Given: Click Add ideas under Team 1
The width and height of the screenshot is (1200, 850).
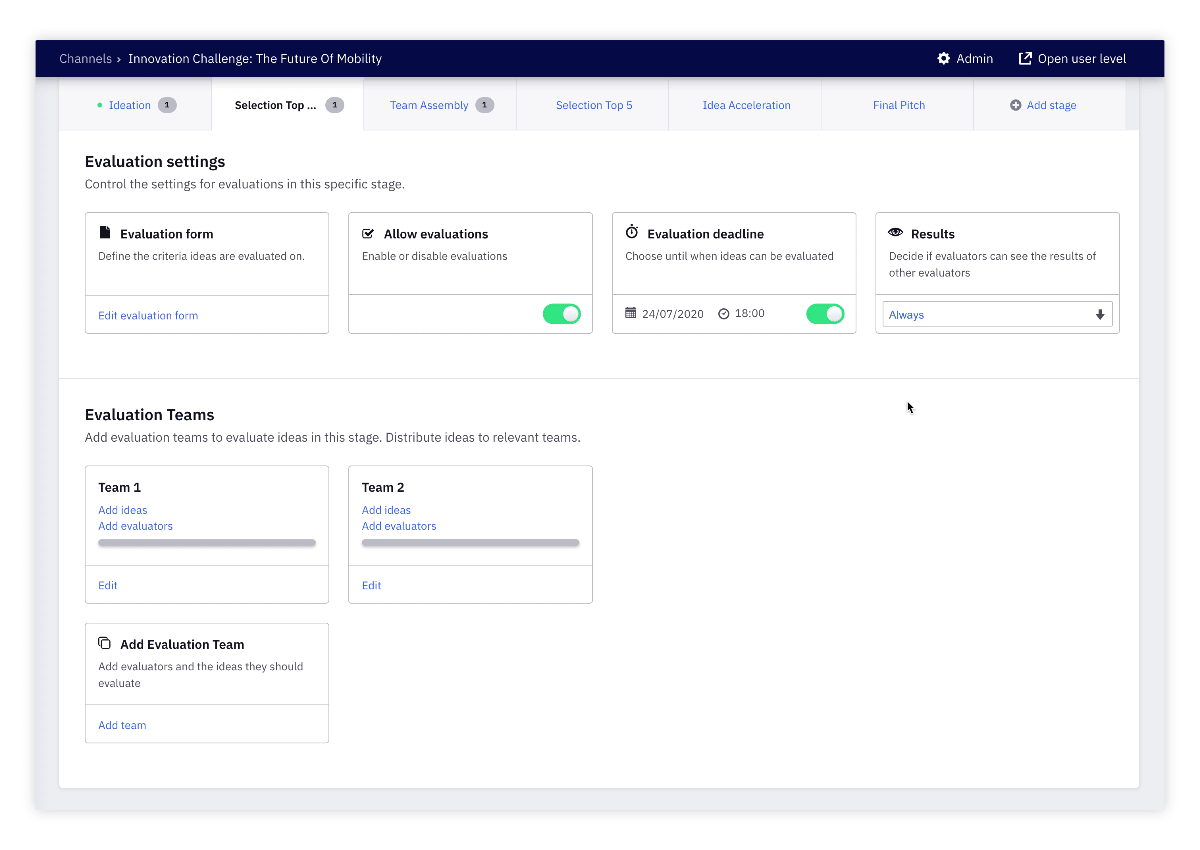Looking at the screenshot, I should [123, 510].
